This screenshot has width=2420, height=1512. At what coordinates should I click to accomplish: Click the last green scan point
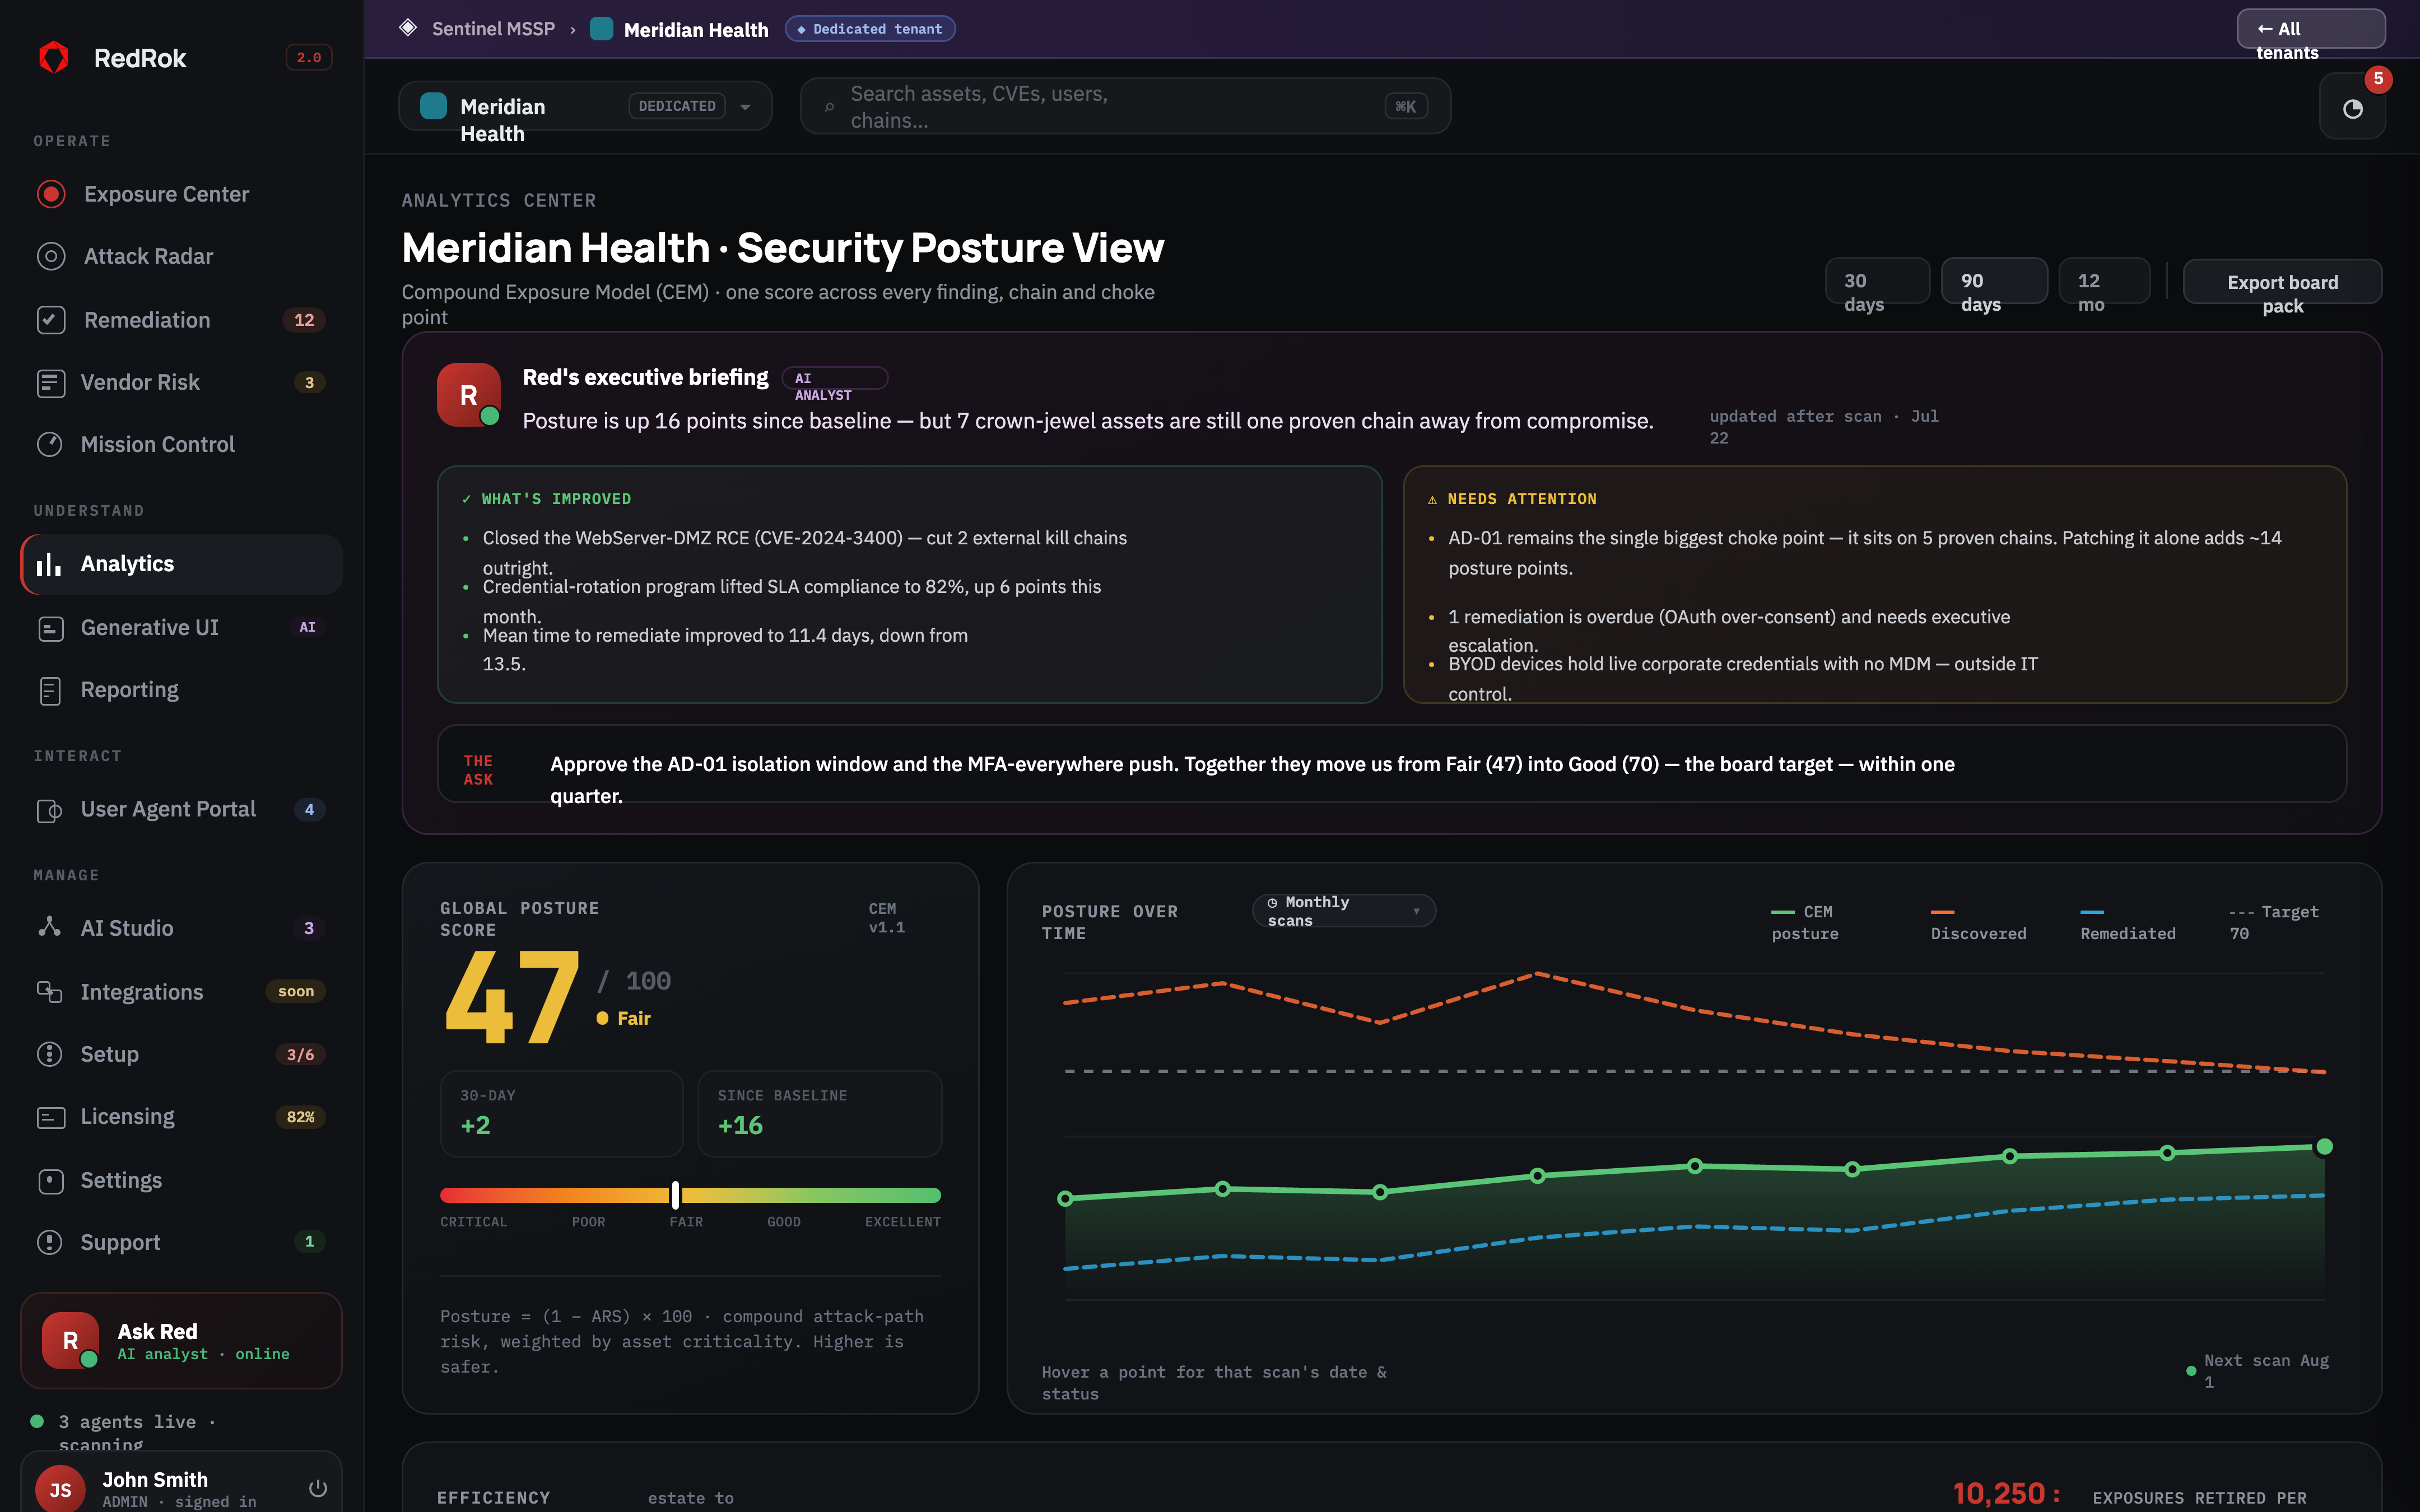[x=2325, y=1147]
